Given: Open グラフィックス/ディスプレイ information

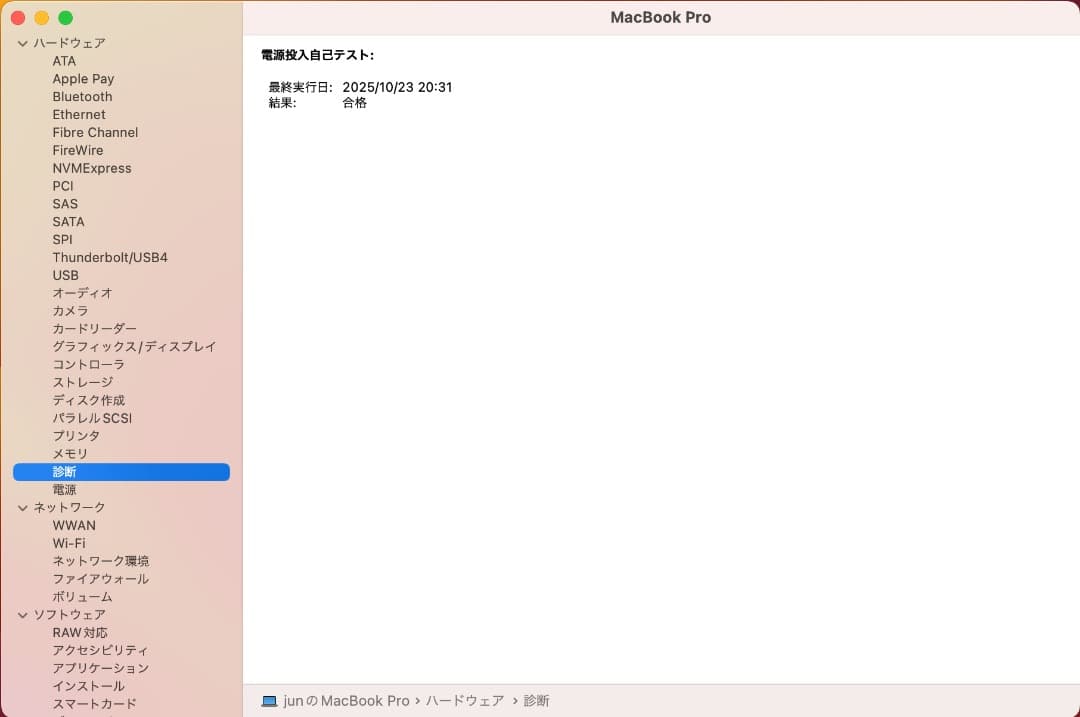Looking at the screenshot, I should point(134,346).
